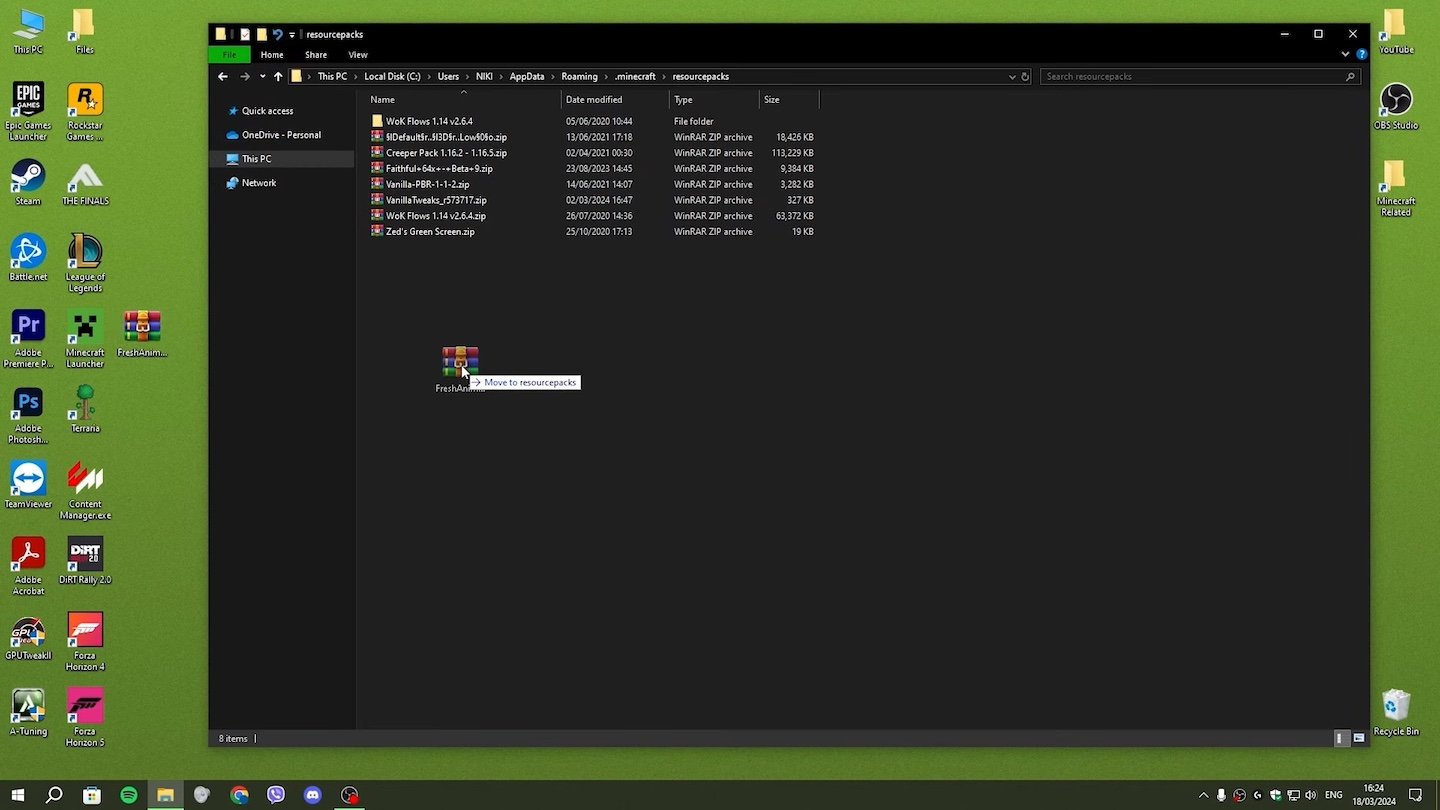Select Forza Horizon 4 desktop icon
The width and height of the screenshot is (1440, 810).
click(85, 643)
